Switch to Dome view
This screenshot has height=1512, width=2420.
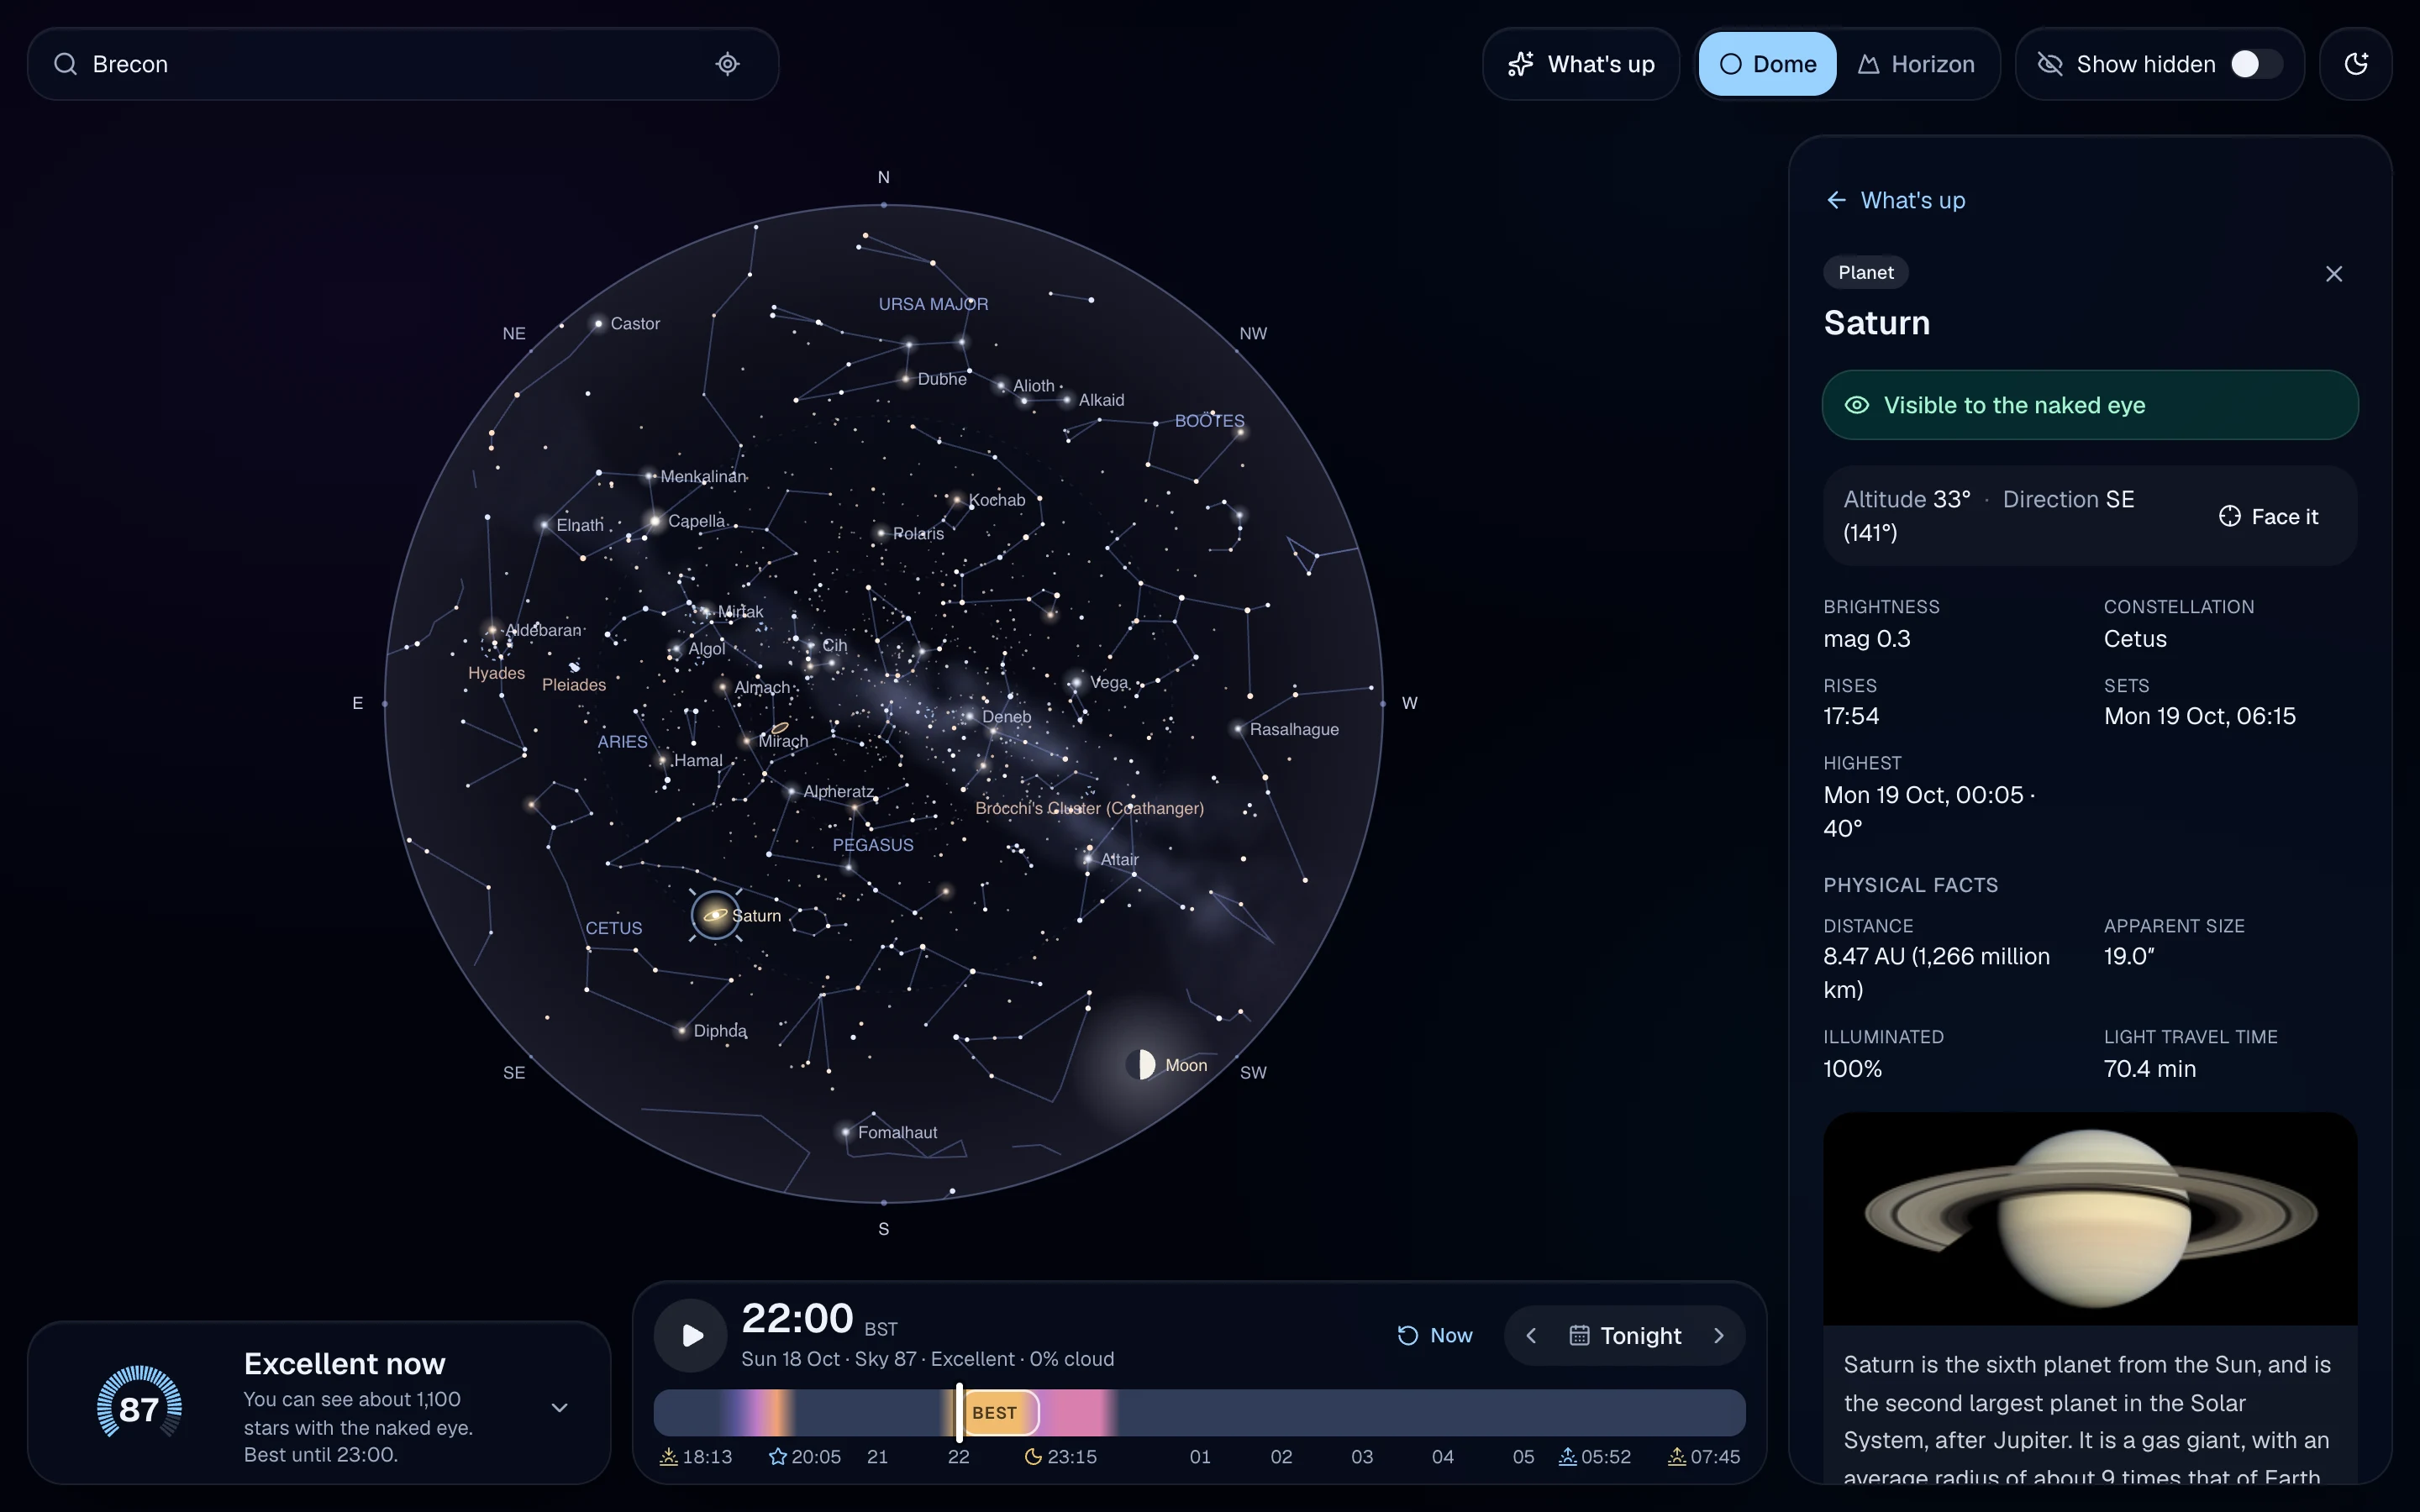tap(1767, 64)
